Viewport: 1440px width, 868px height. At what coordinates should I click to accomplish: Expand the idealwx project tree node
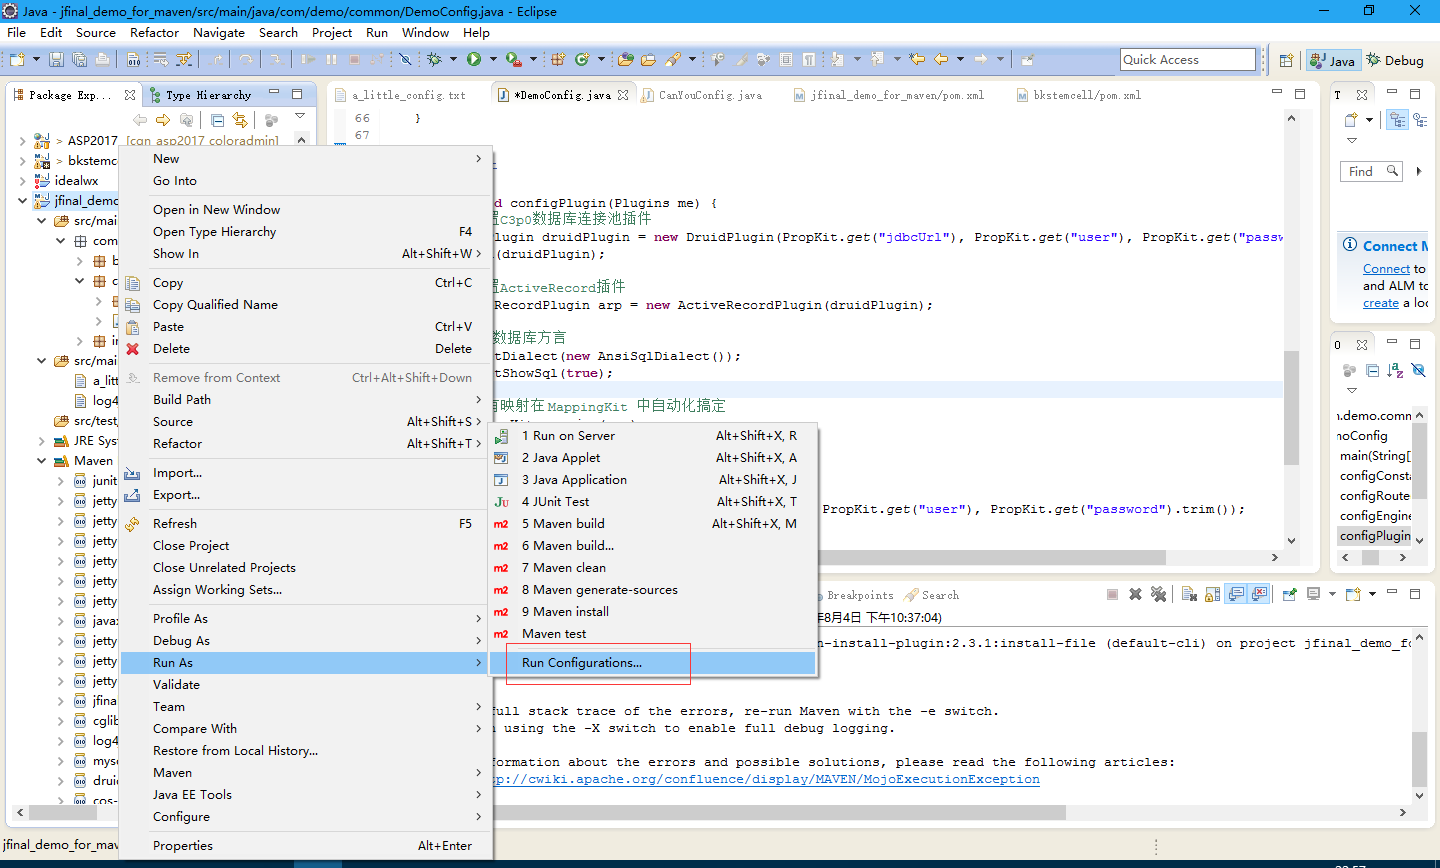23,181
